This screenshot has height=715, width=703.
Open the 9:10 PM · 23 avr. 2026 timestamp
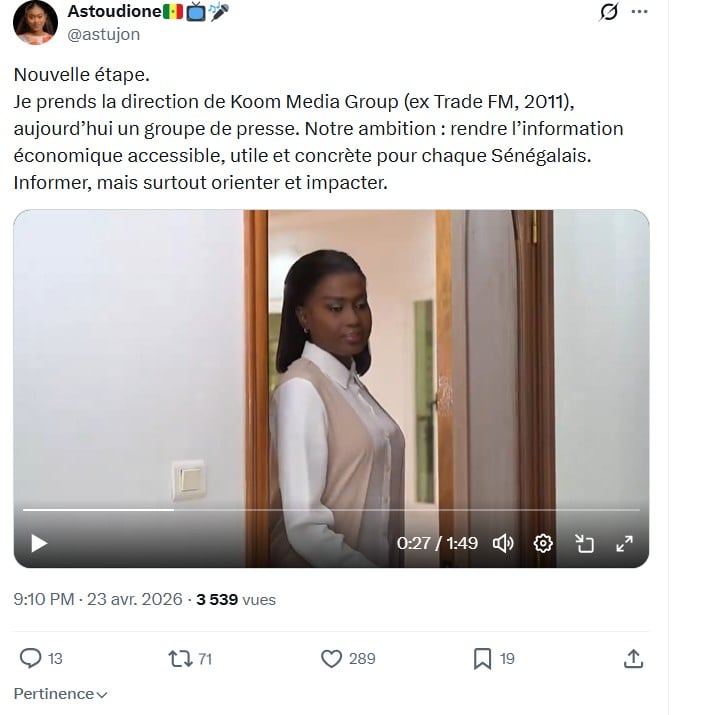(98, 599)
